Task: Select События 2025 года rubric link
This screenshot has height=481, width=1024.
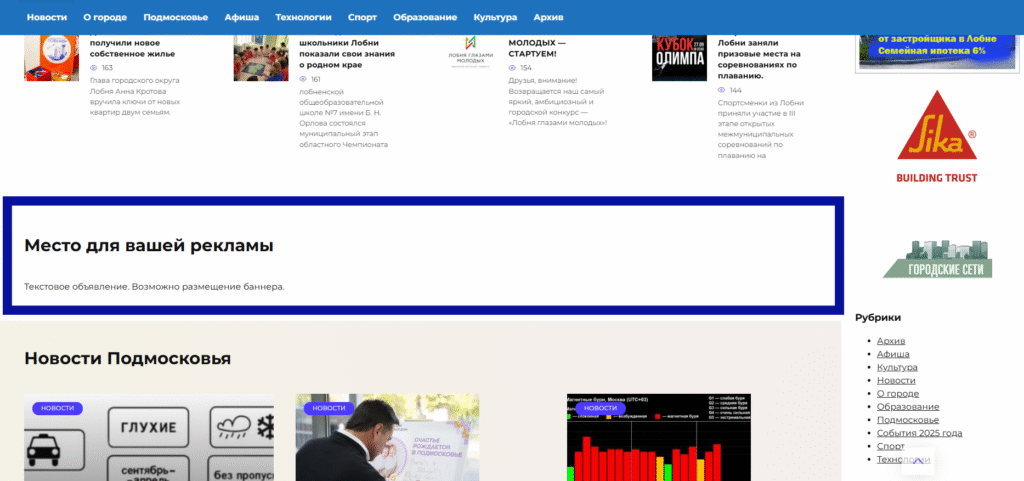Action: tap(919, 433)
